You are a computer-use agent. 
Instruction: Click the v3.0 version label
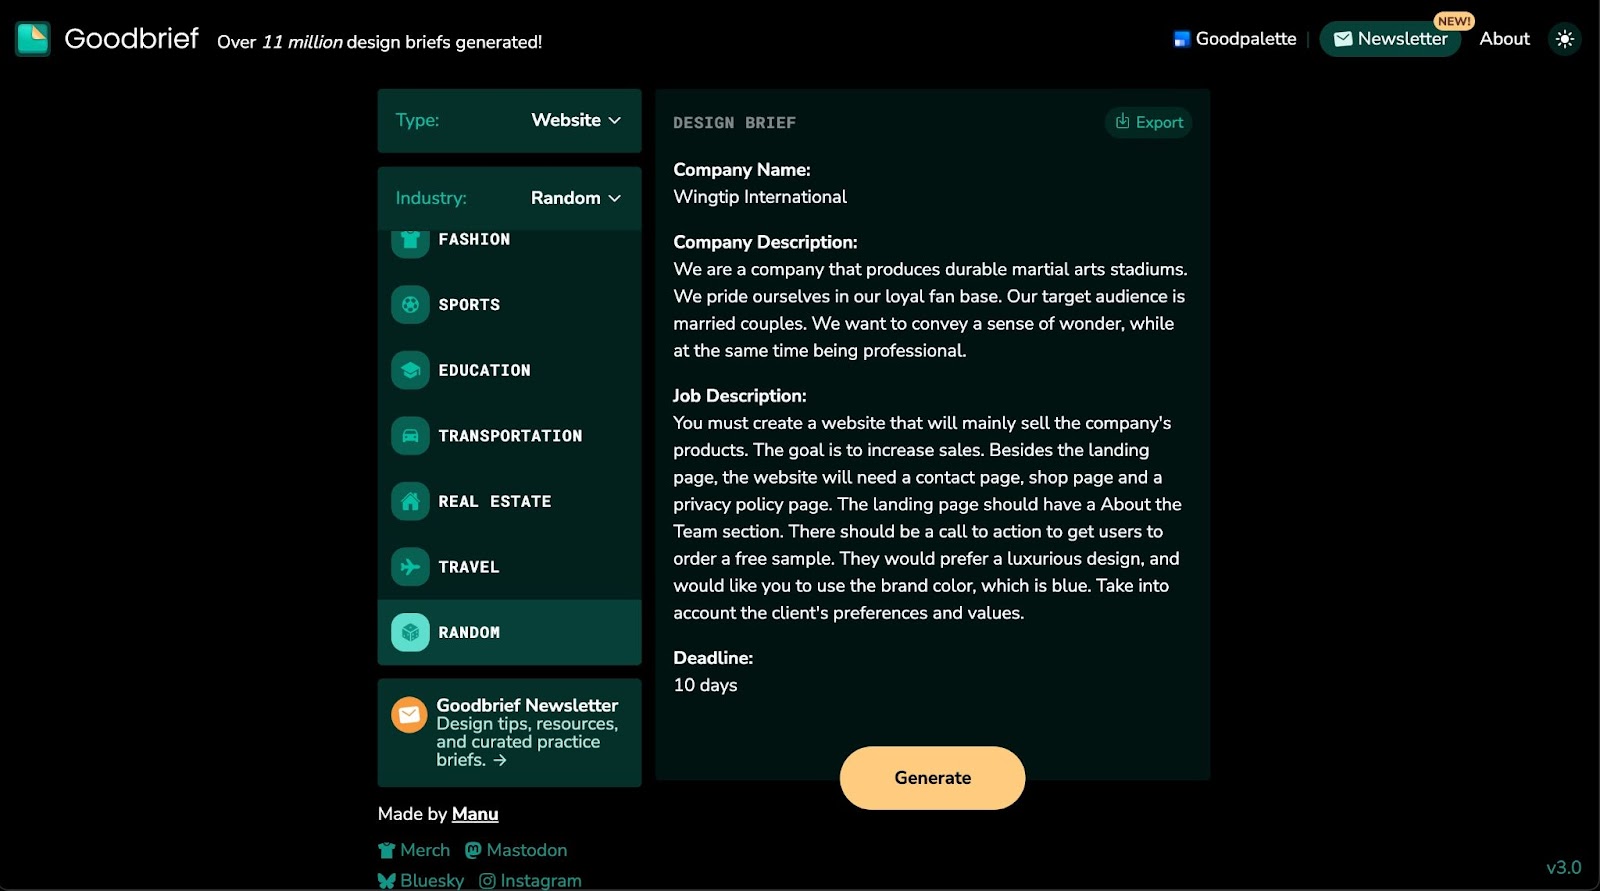[x=1564, y=868]
